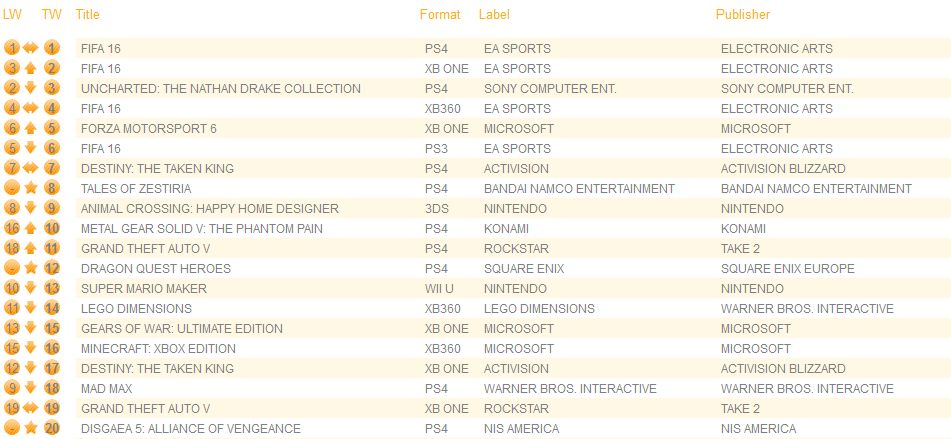The width and height of the screenshot is (951, 439).
Task: Select the Forza Motorsport 6 title
Action: (x=149, y=129)
